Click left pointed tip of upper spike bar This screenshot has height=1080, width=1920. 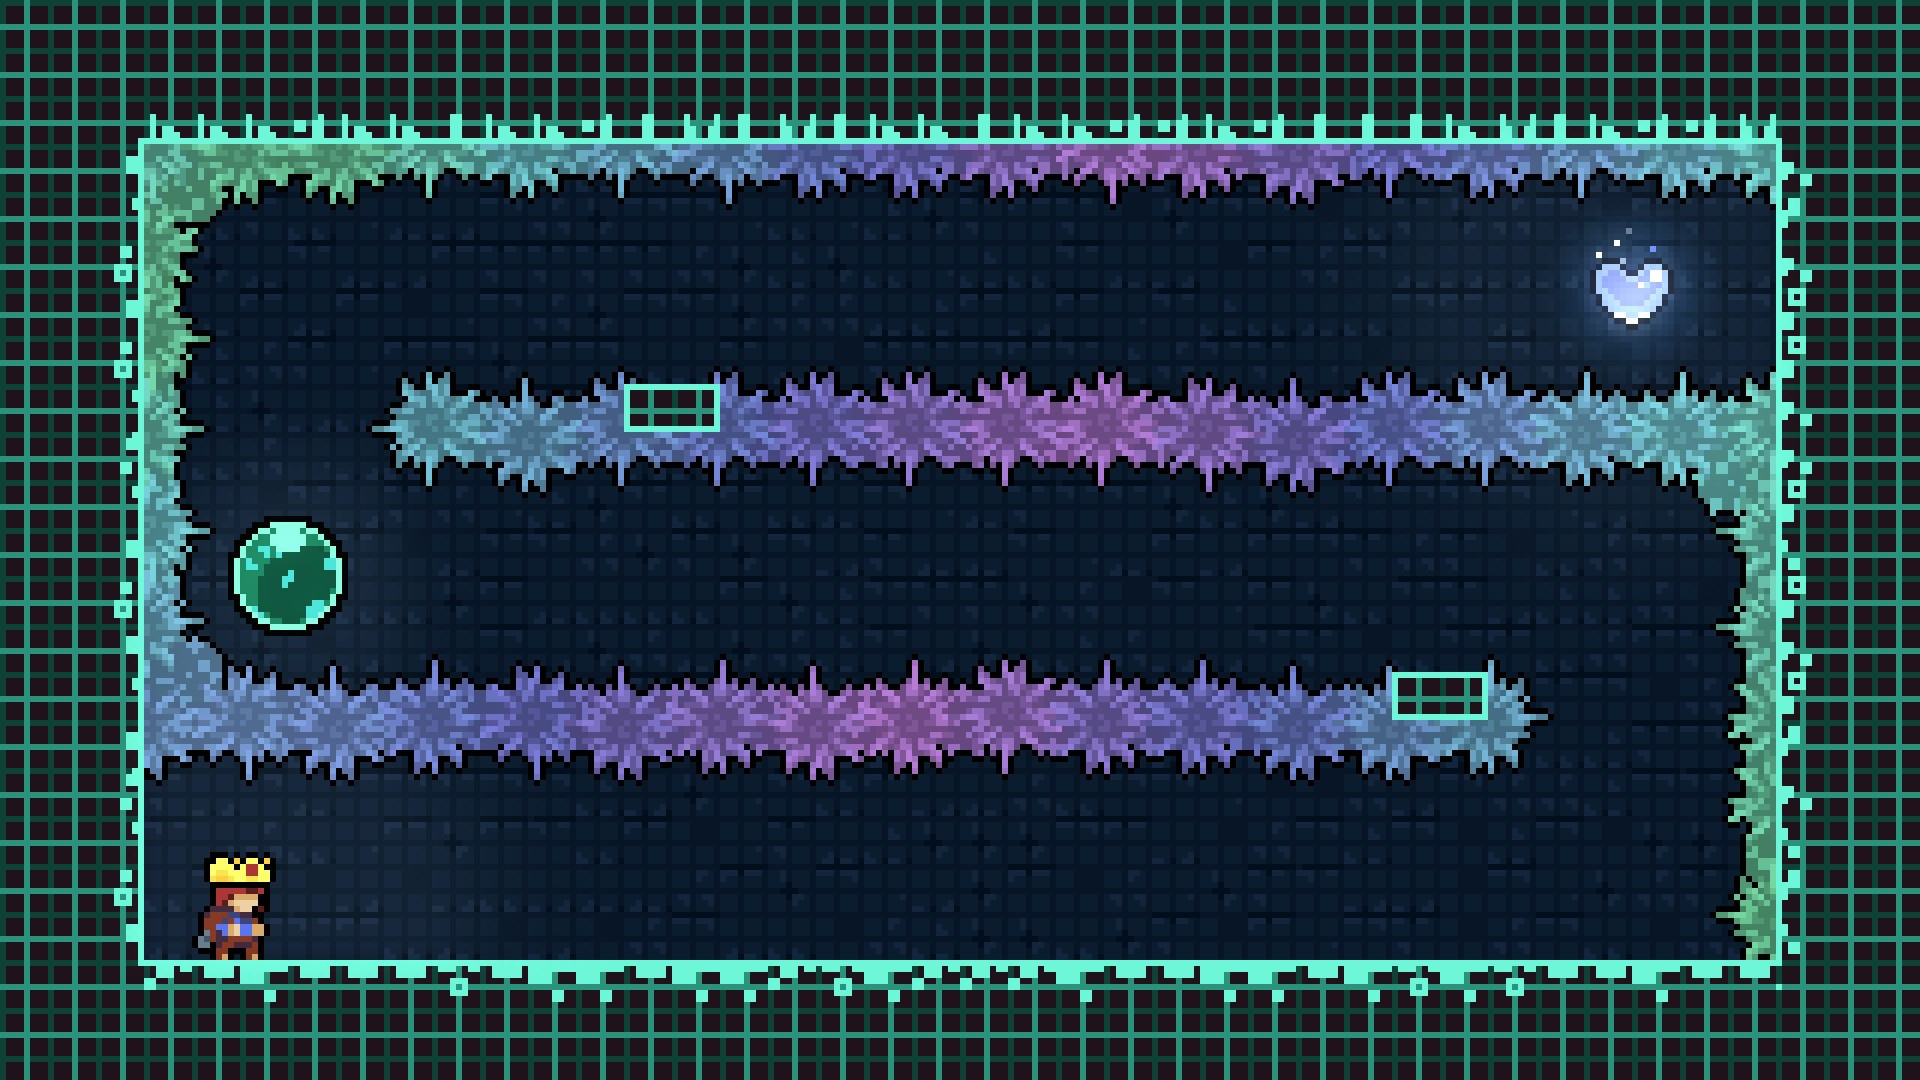click(382, 428)
